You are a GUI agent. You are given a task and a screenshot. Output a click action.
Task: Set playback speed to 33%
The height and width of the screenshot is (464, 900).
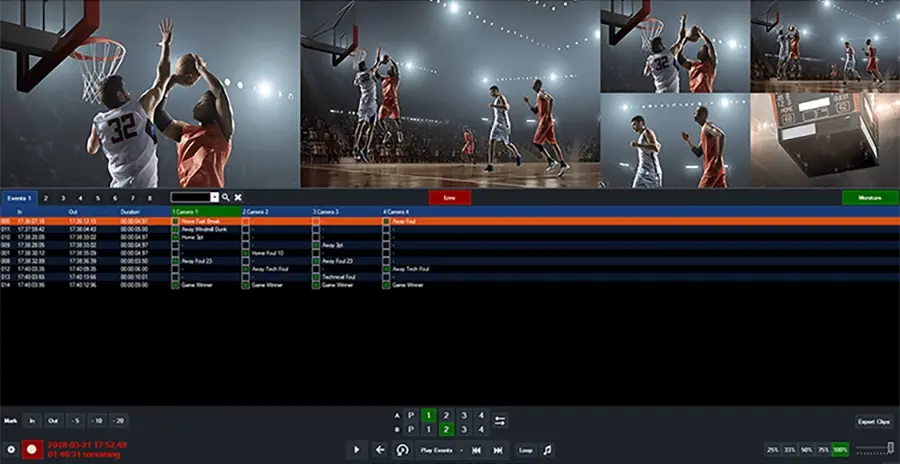pyautogui.click(x=790, y=450)
